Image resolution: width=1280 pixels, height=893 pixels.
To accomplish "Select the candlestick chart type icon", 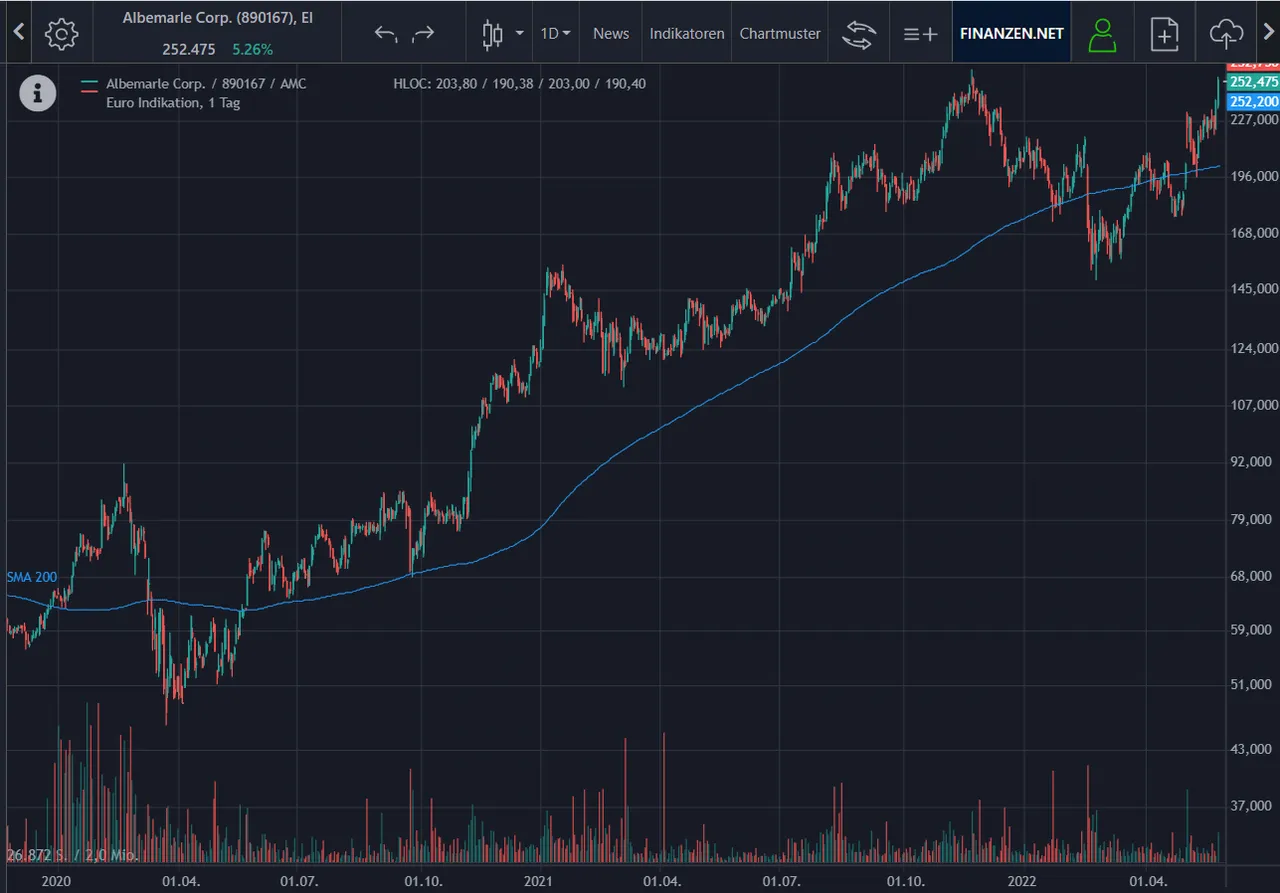I will click(x=492, y=33).
